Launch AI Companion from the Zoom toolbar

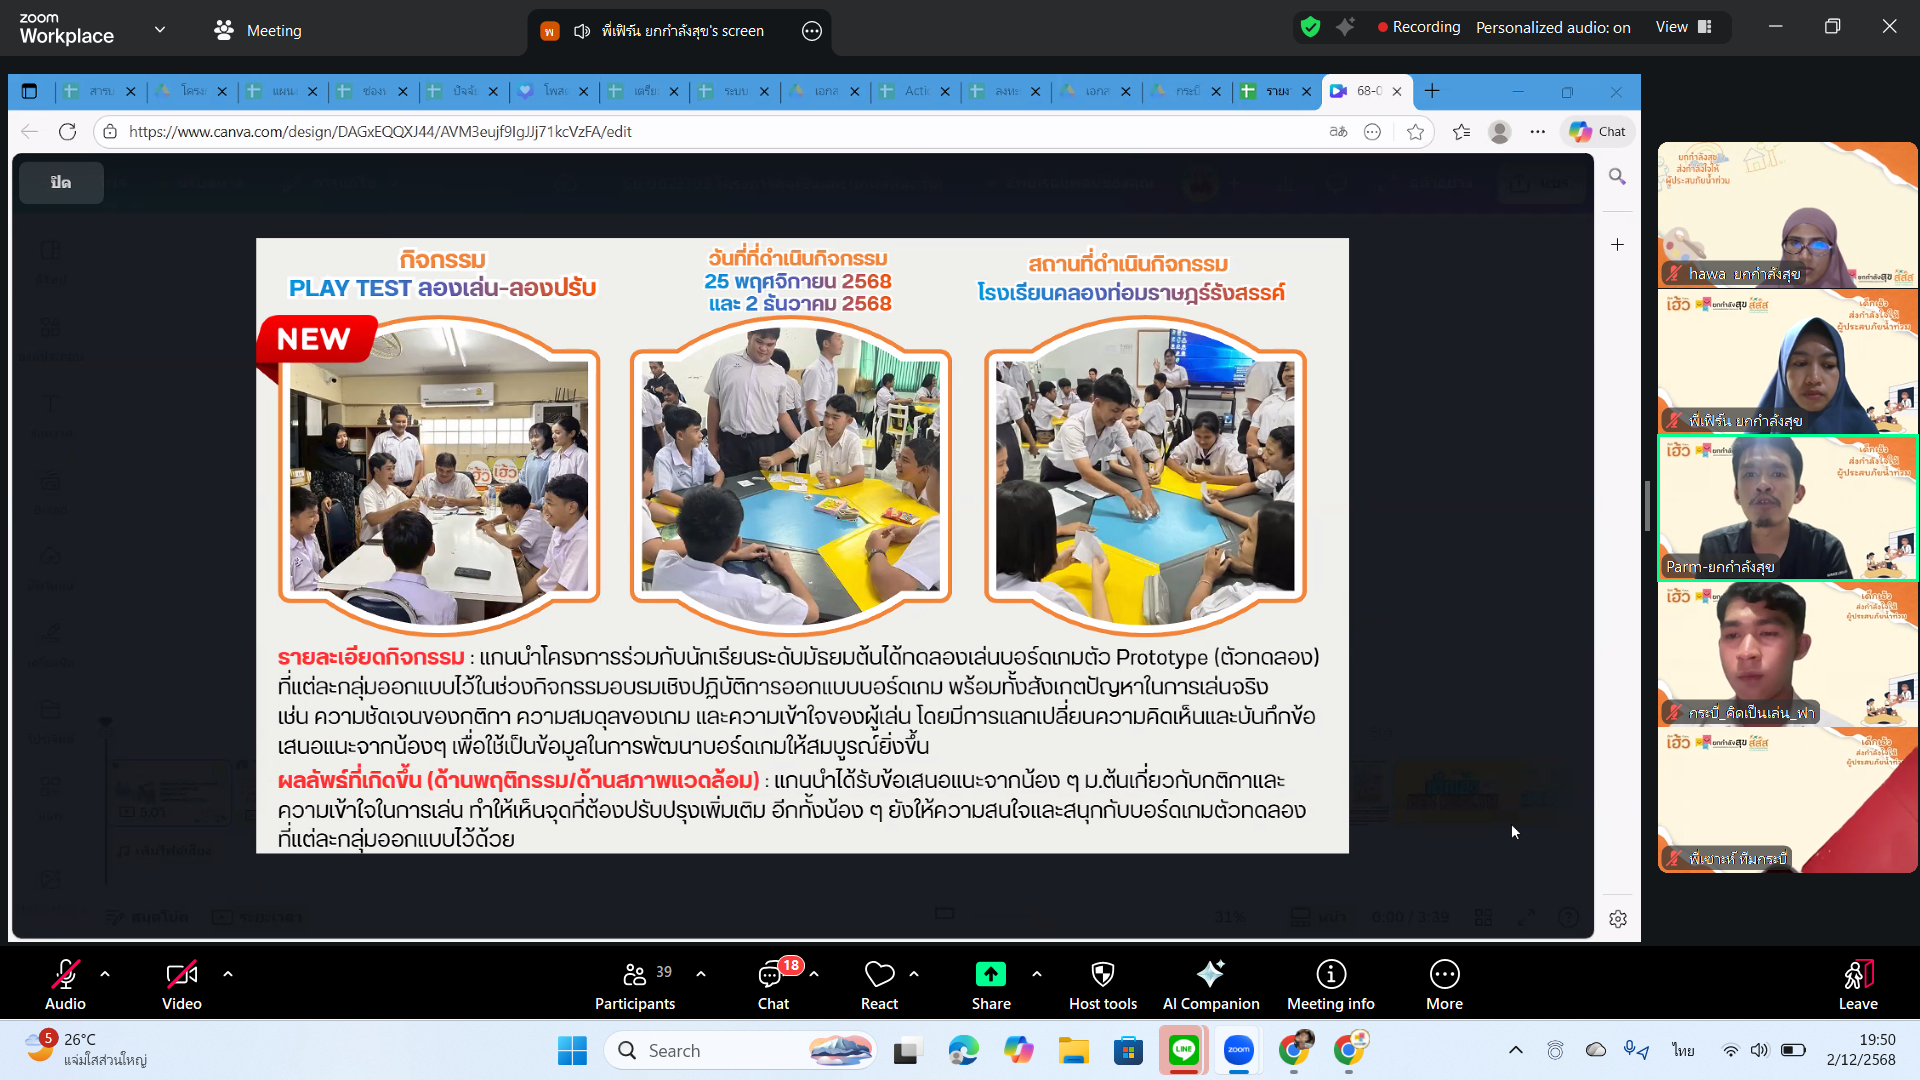[x=1211, y=983]
